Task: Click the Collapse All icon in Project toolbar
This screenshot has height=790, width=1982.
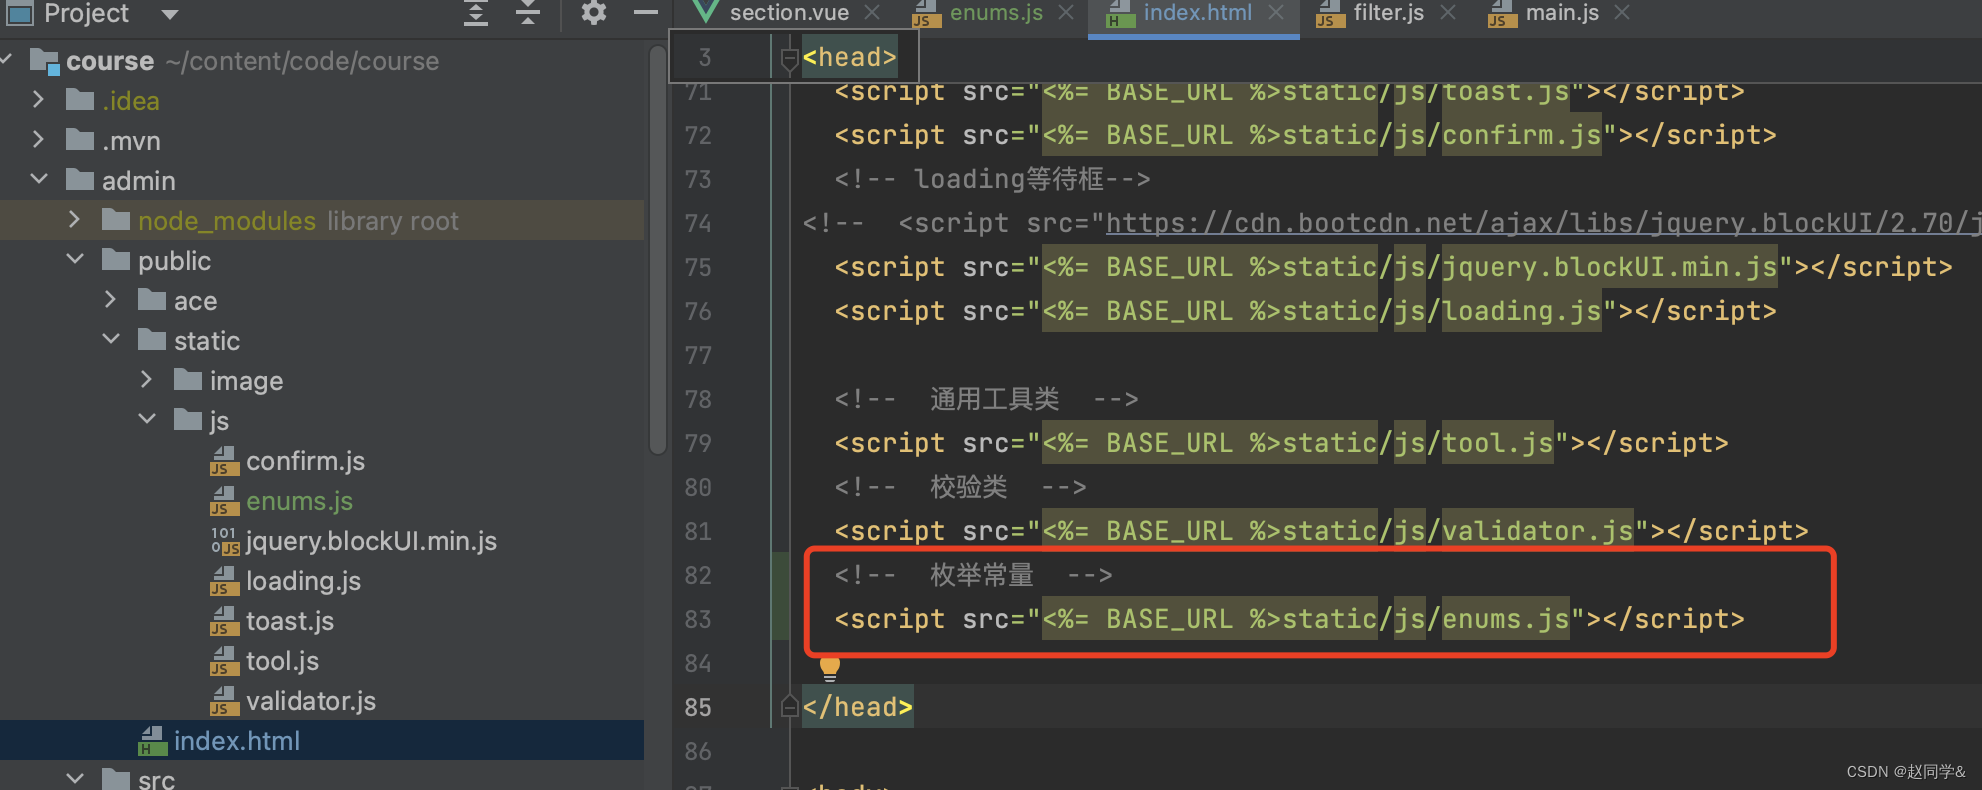Action: (528, 13)
